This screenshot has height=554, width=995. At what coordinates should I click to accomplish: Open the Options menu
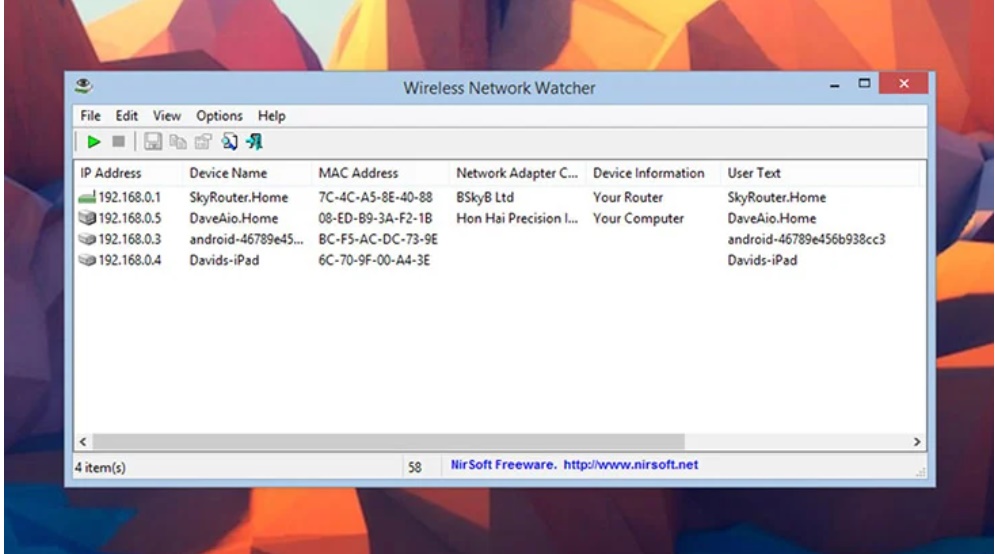click(219, 116)
